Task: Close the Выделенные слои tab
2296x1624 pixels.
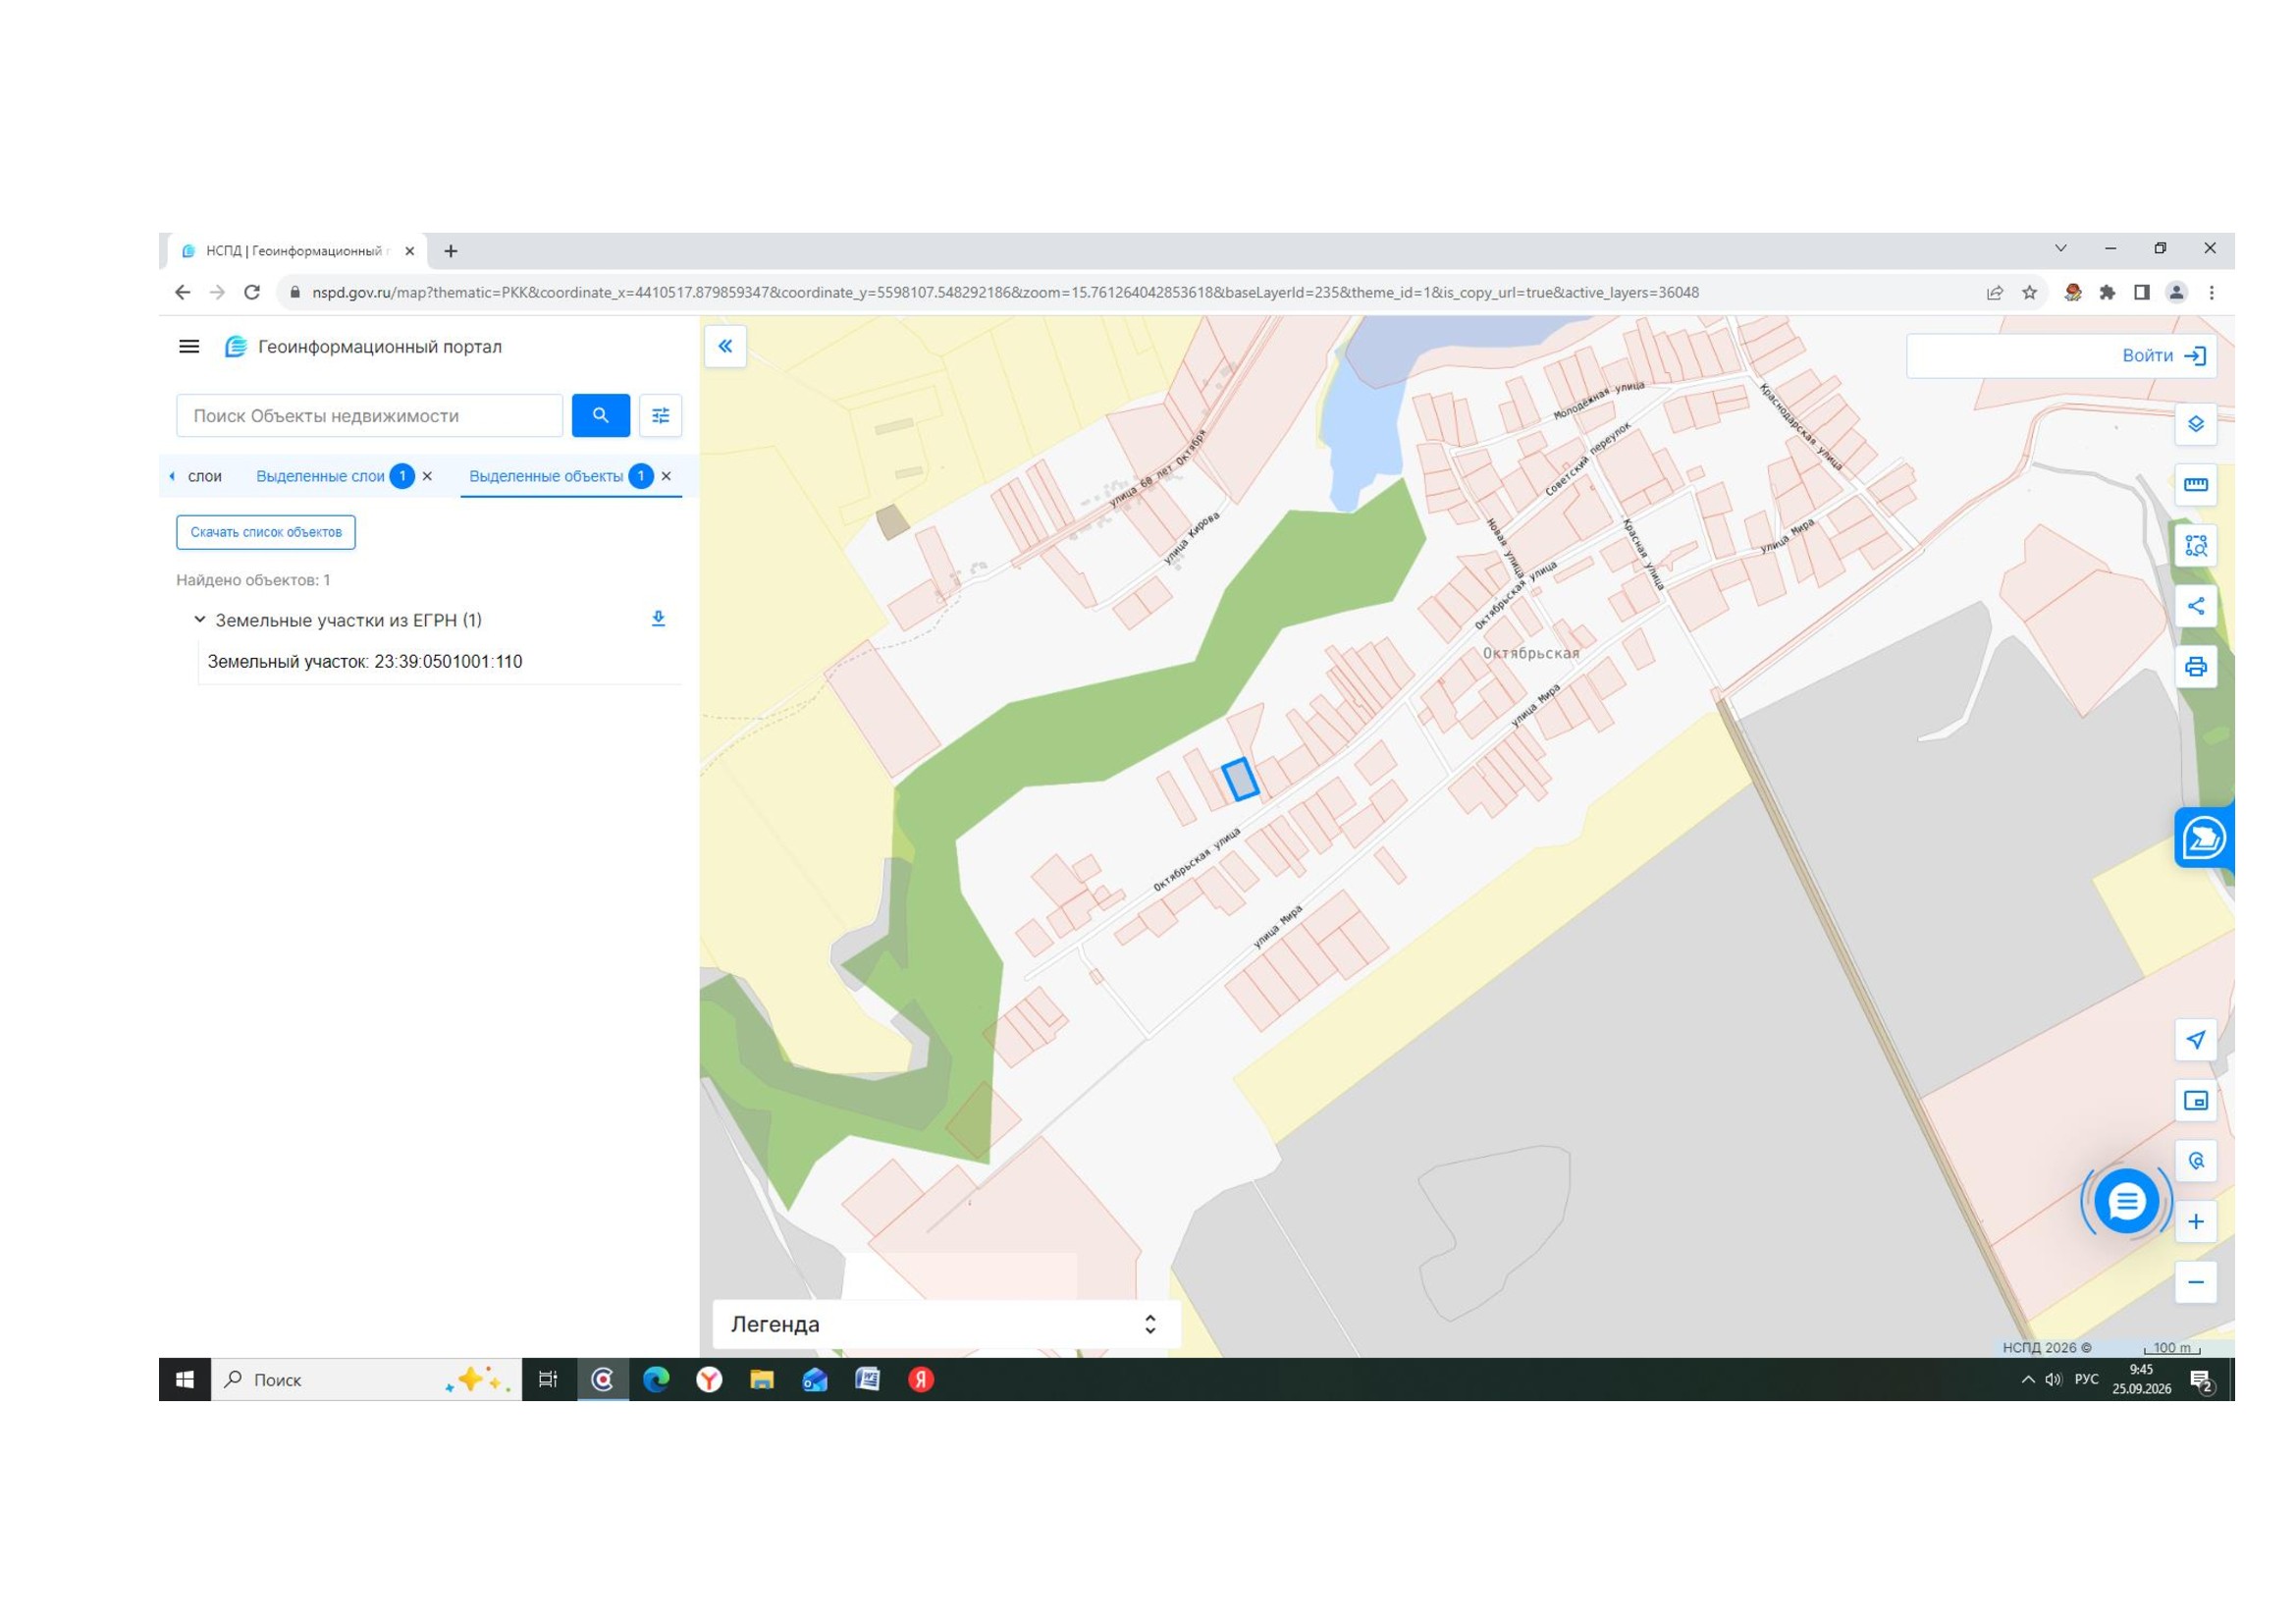Action: pyautogui.click(x=427, y=476)
